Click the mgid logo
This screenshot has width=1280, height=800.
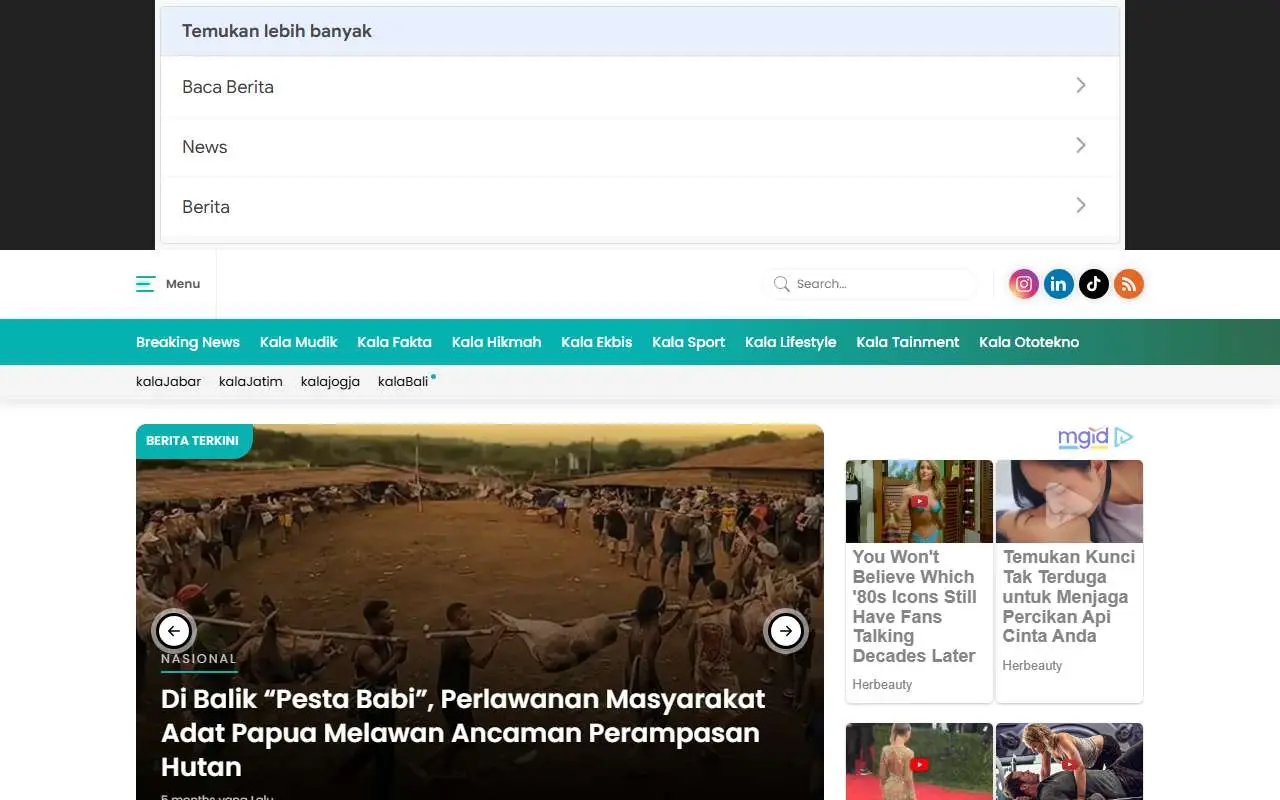(1083, 437)
